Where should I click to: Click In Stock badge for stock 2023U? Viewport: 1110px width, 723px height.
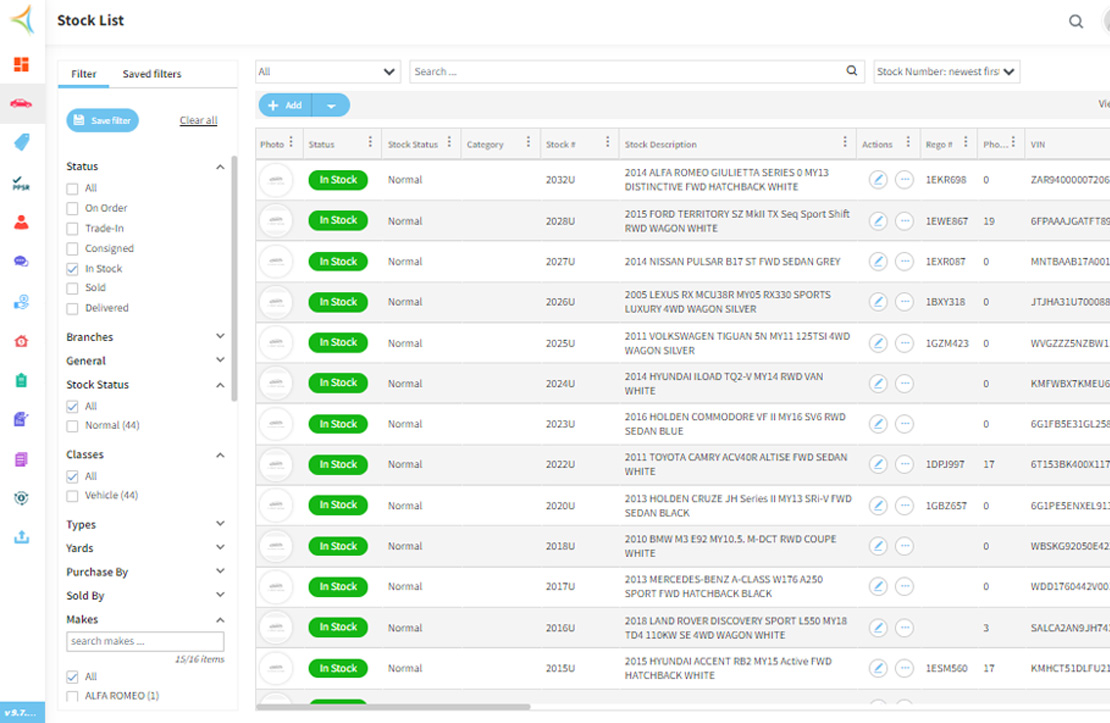pyautogui.click(x=338, y=424)
